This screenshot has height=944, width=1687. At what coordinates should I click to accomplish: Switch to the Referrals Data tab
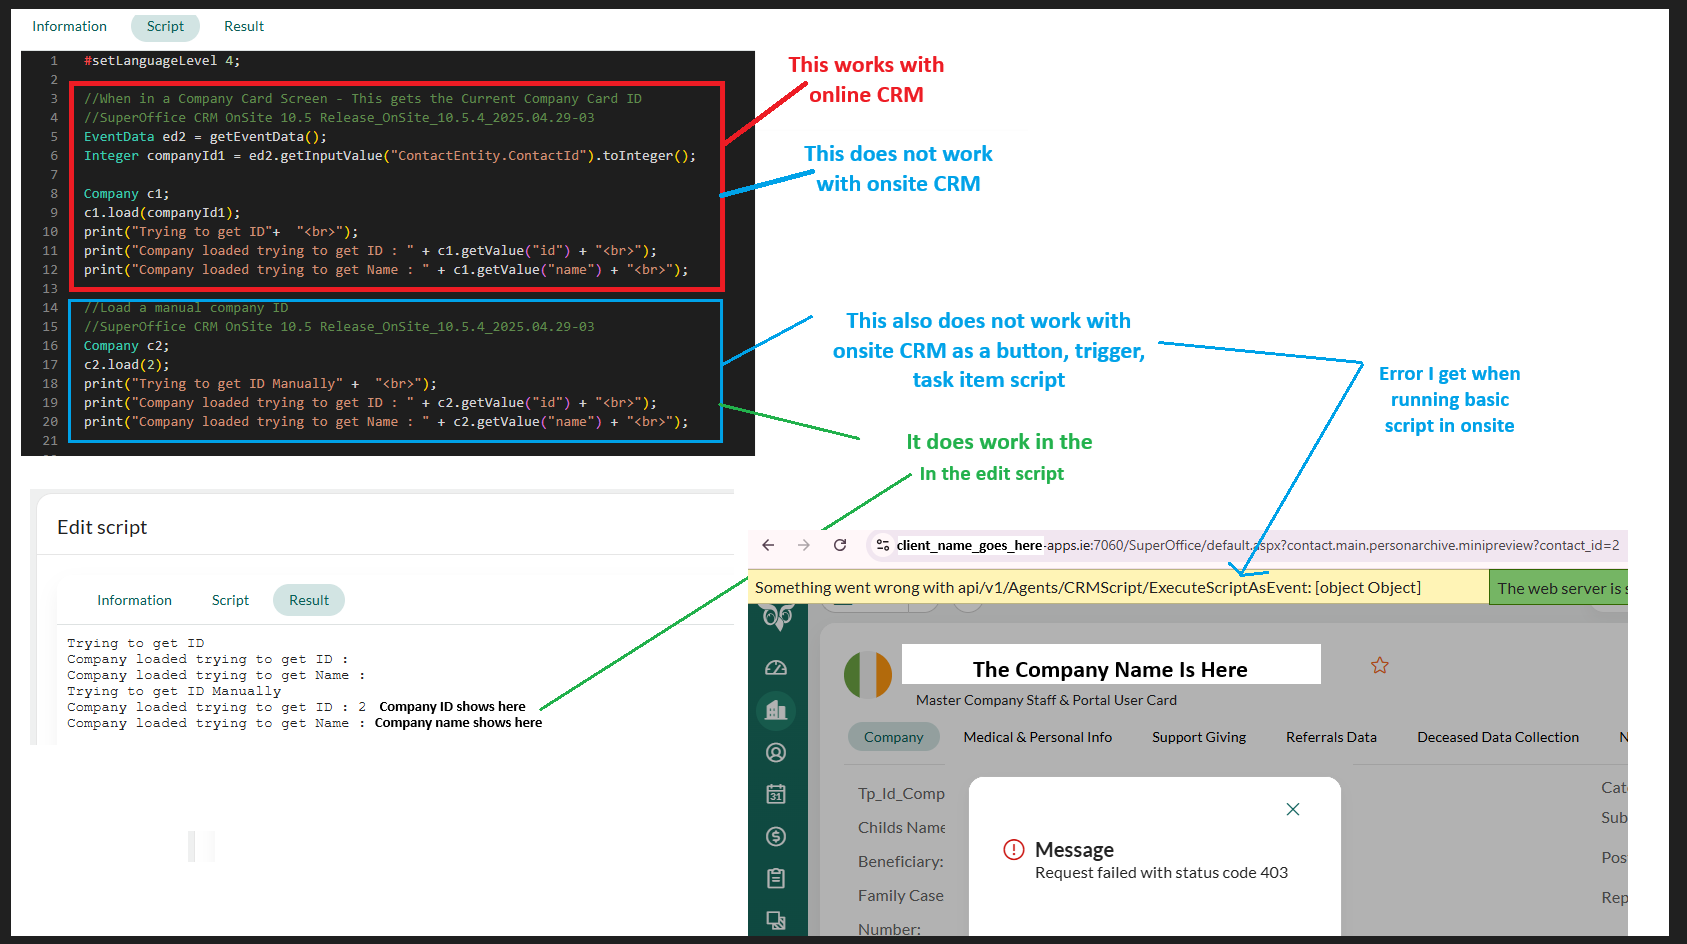coord(1330,737)
